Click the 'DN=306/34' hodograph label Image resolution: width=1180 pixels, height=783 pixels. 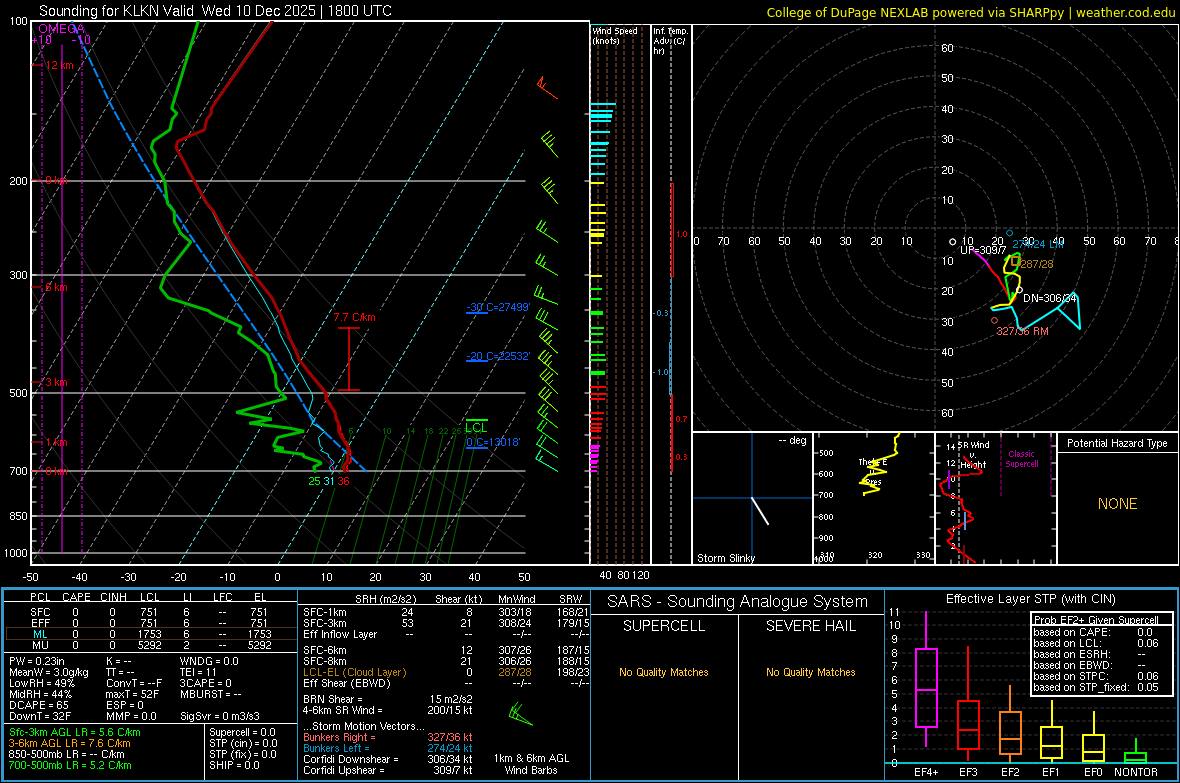pyautogui.click(x=1050, y=298)
